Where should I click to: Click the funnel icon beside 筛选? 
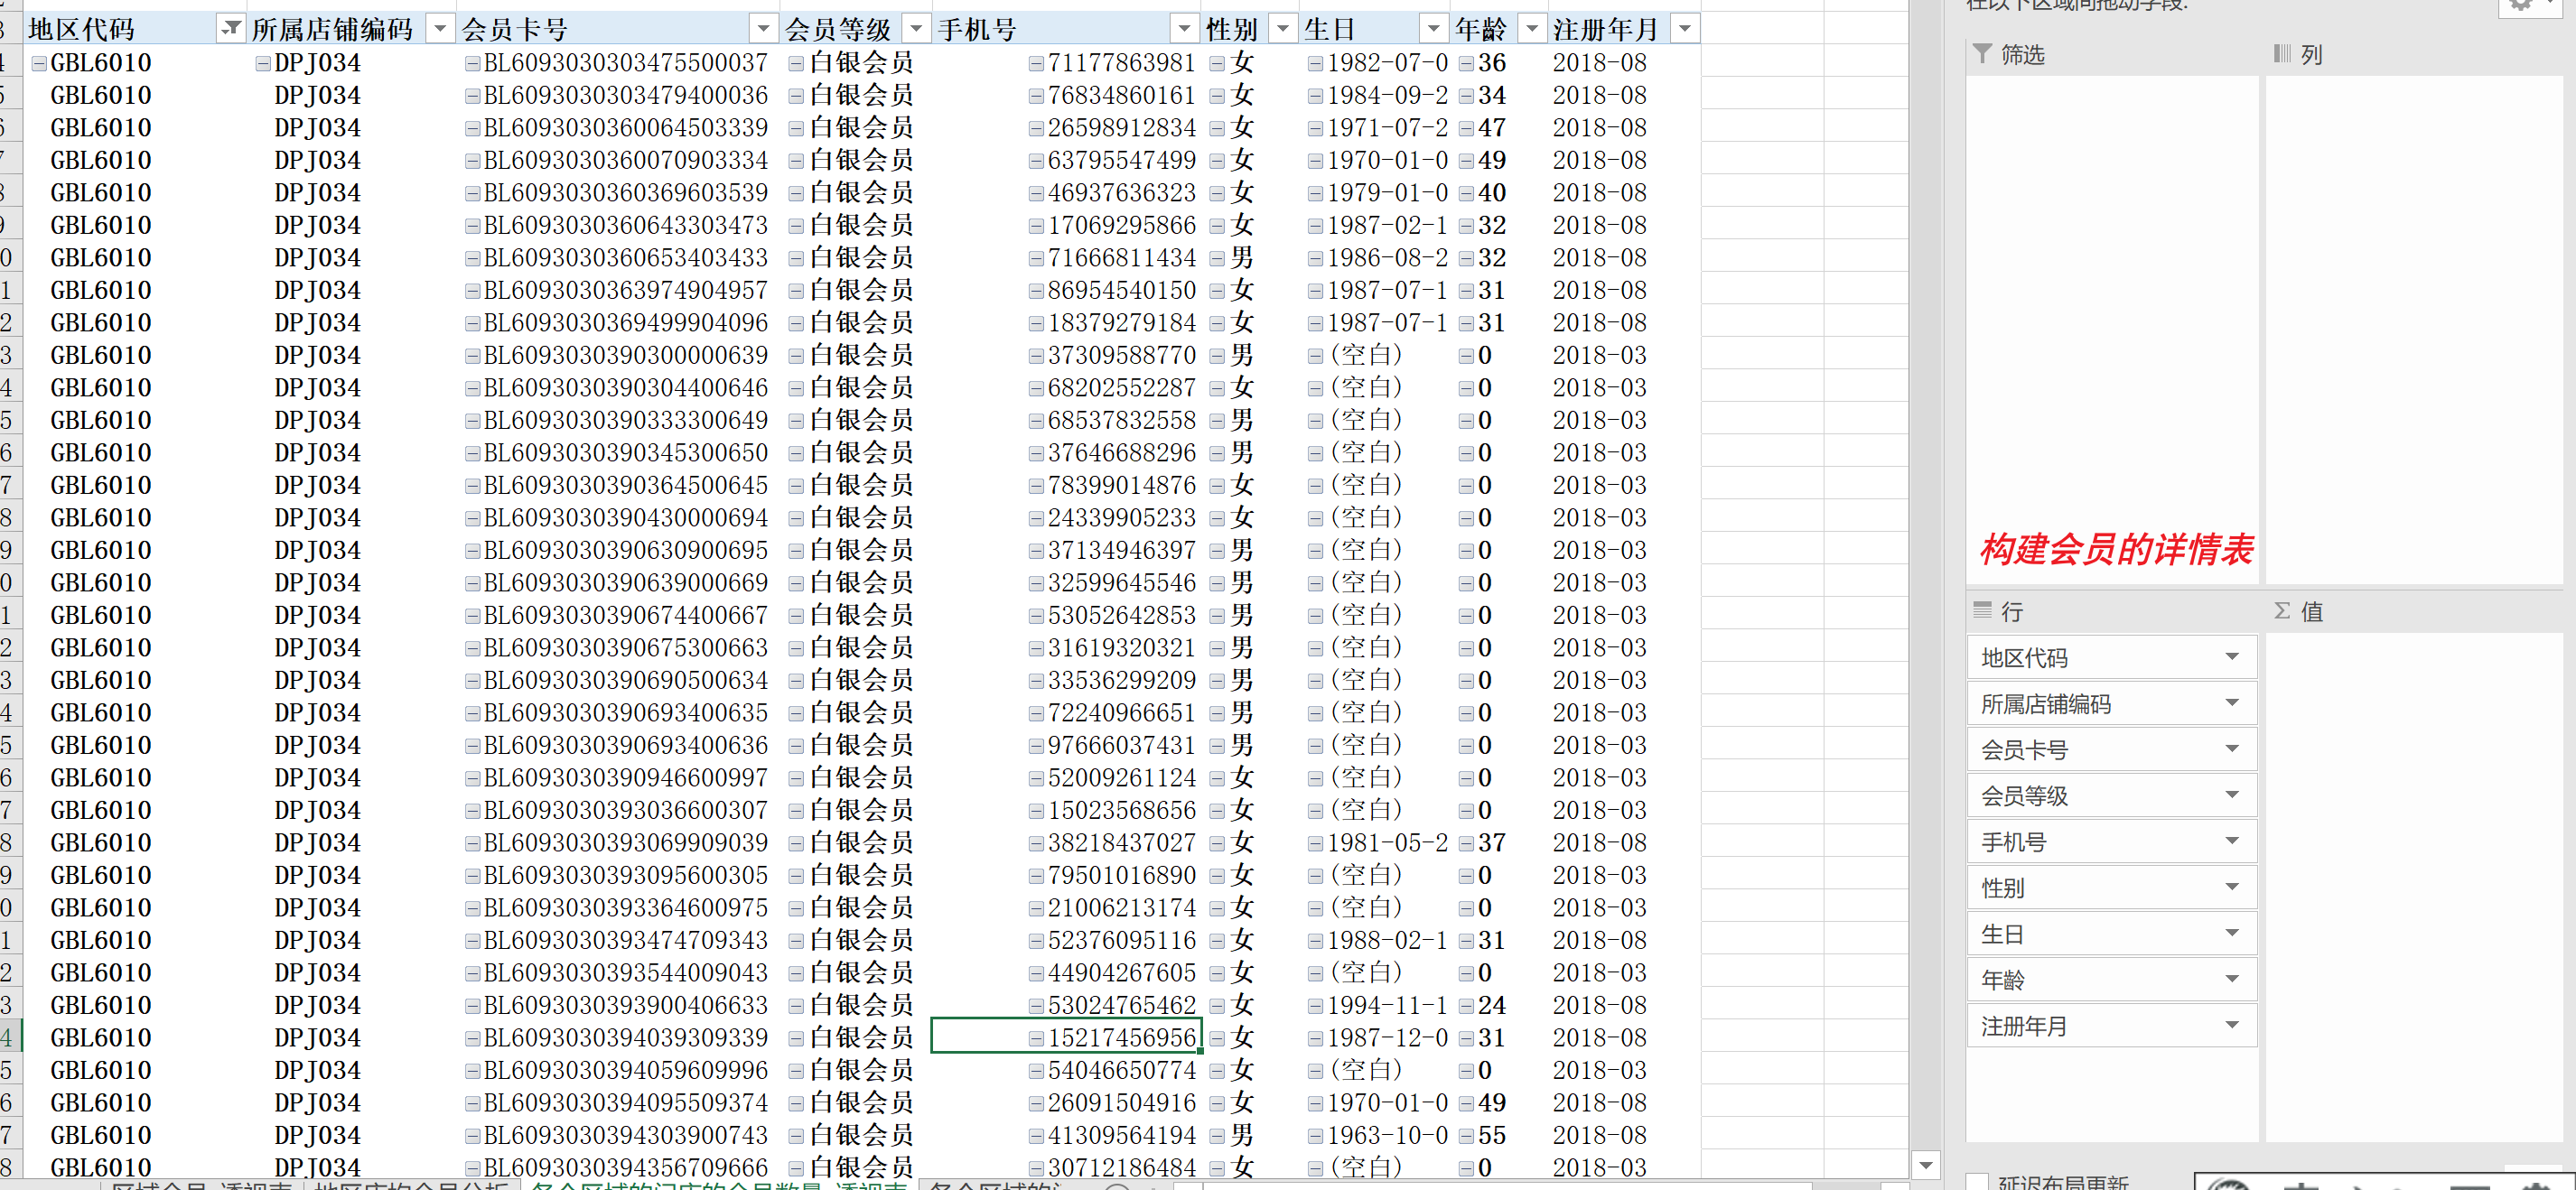pos(1982,54)
